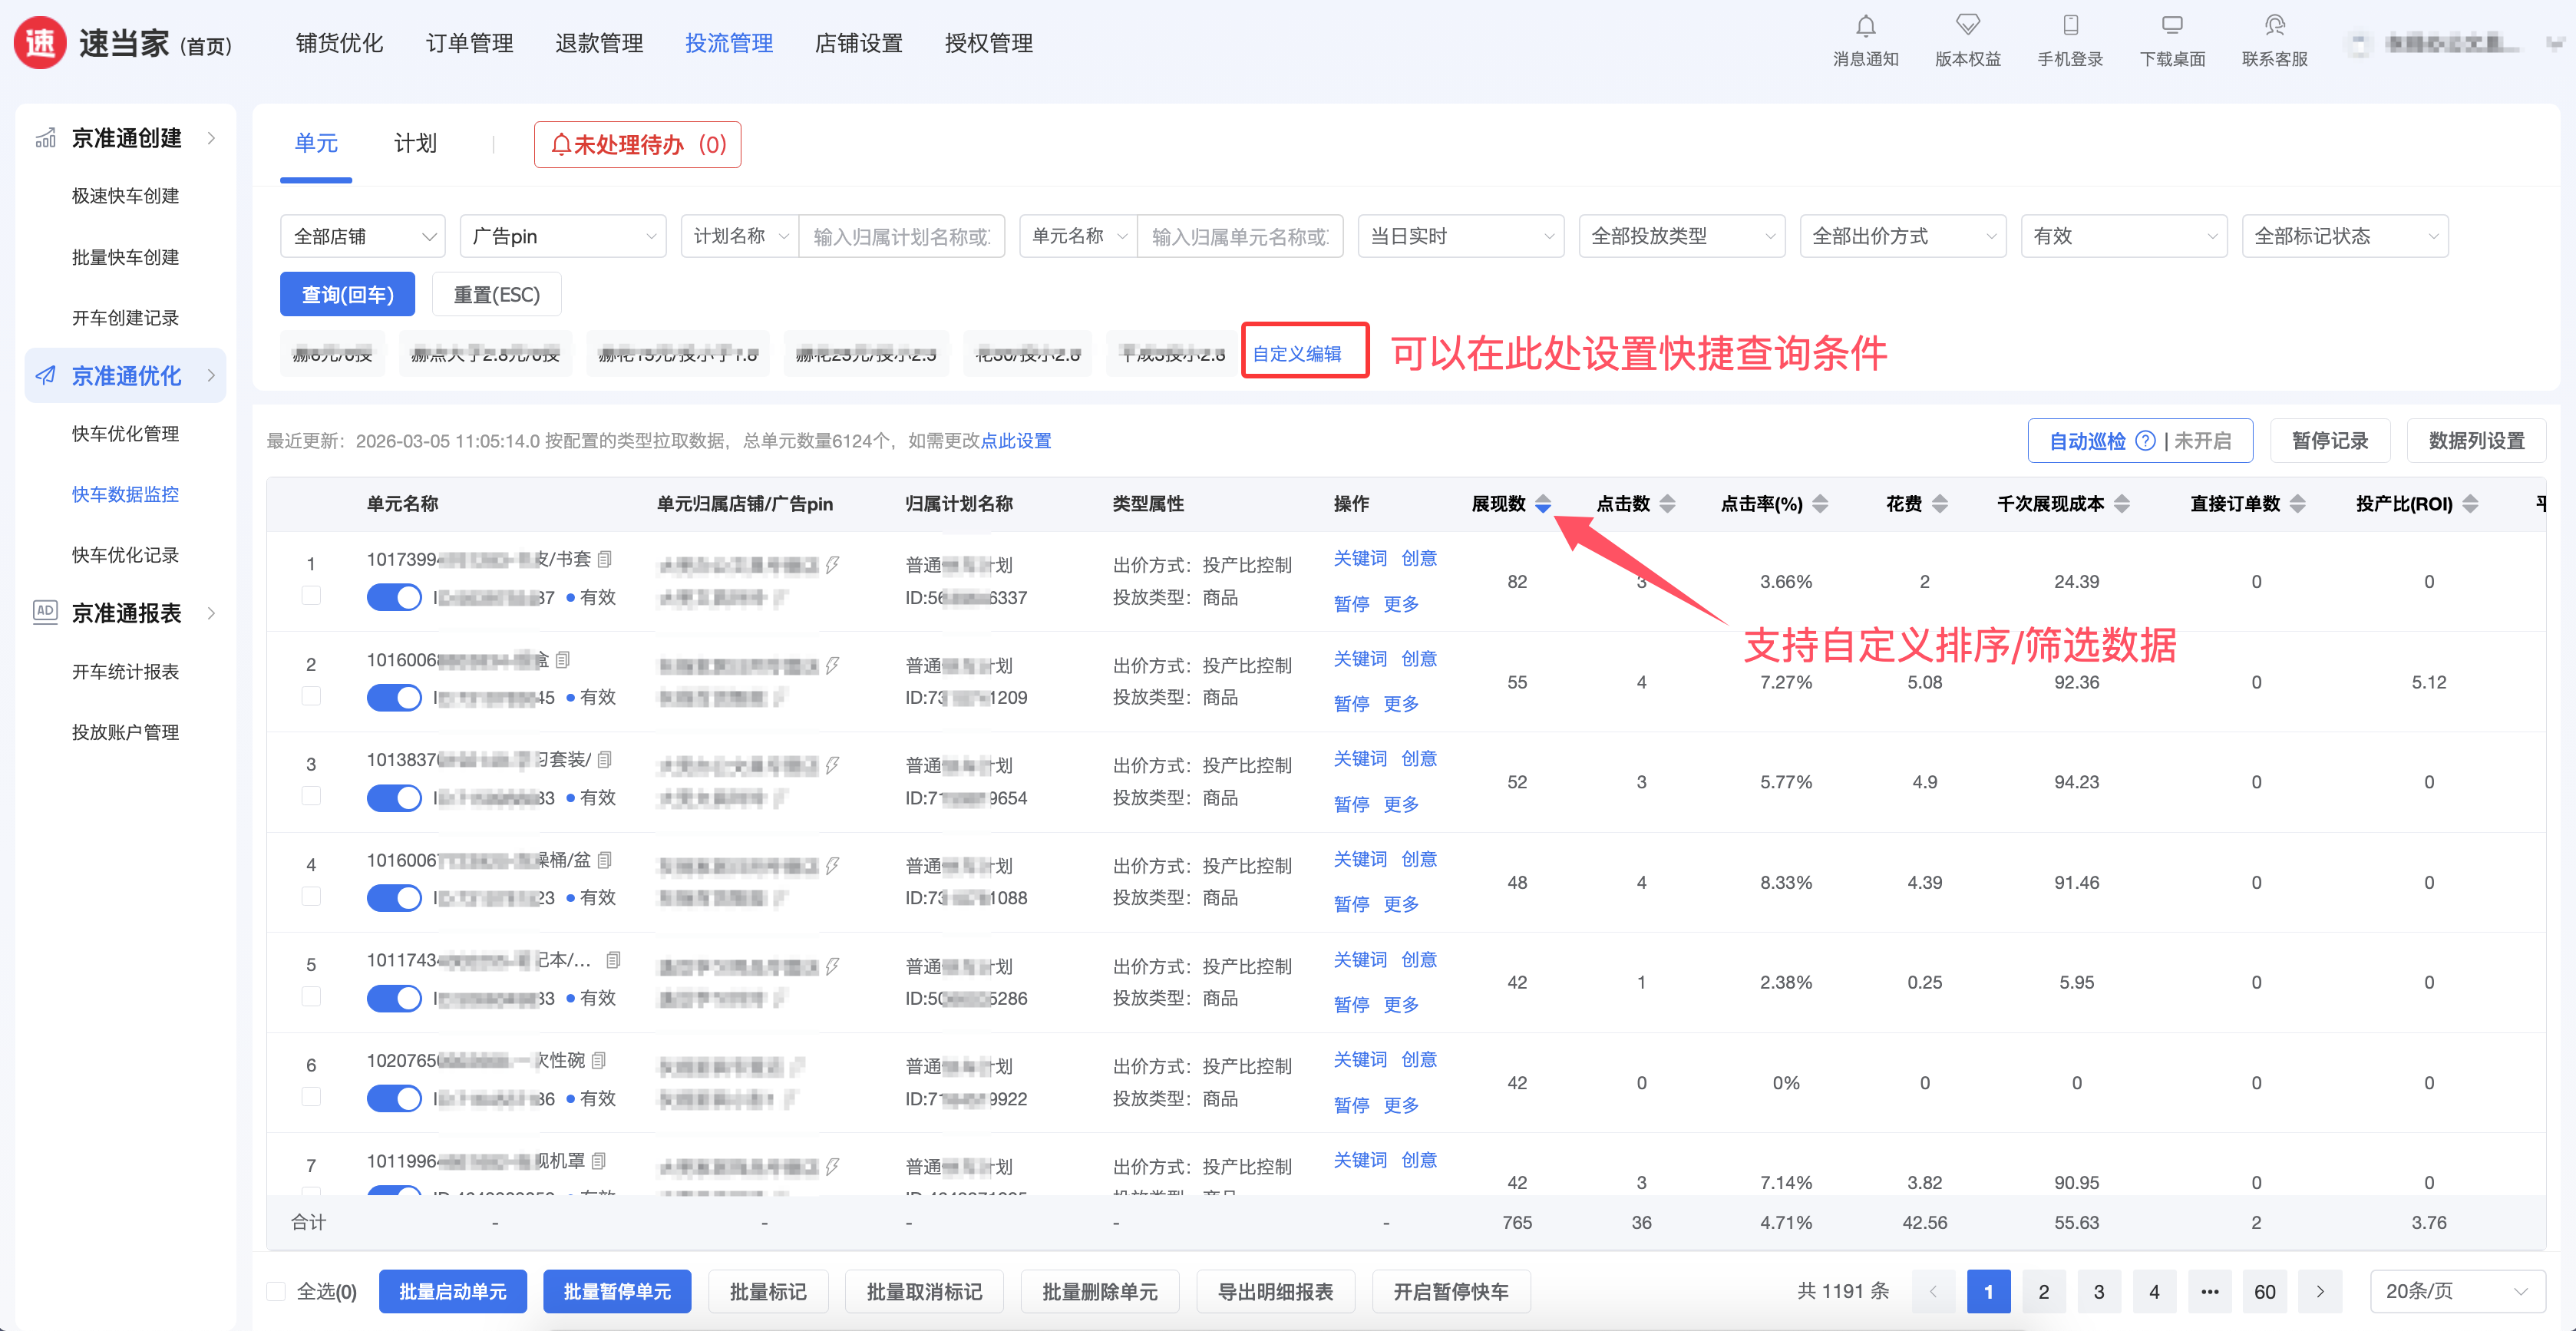Open the 20条/页 page size dropdown
2576x1331 pixels.
pos(2456,1291)
